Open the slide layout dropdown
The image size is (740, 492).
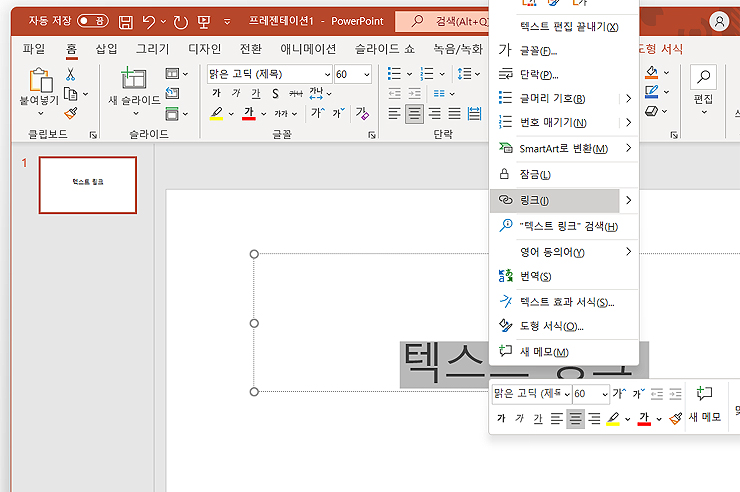177,74
